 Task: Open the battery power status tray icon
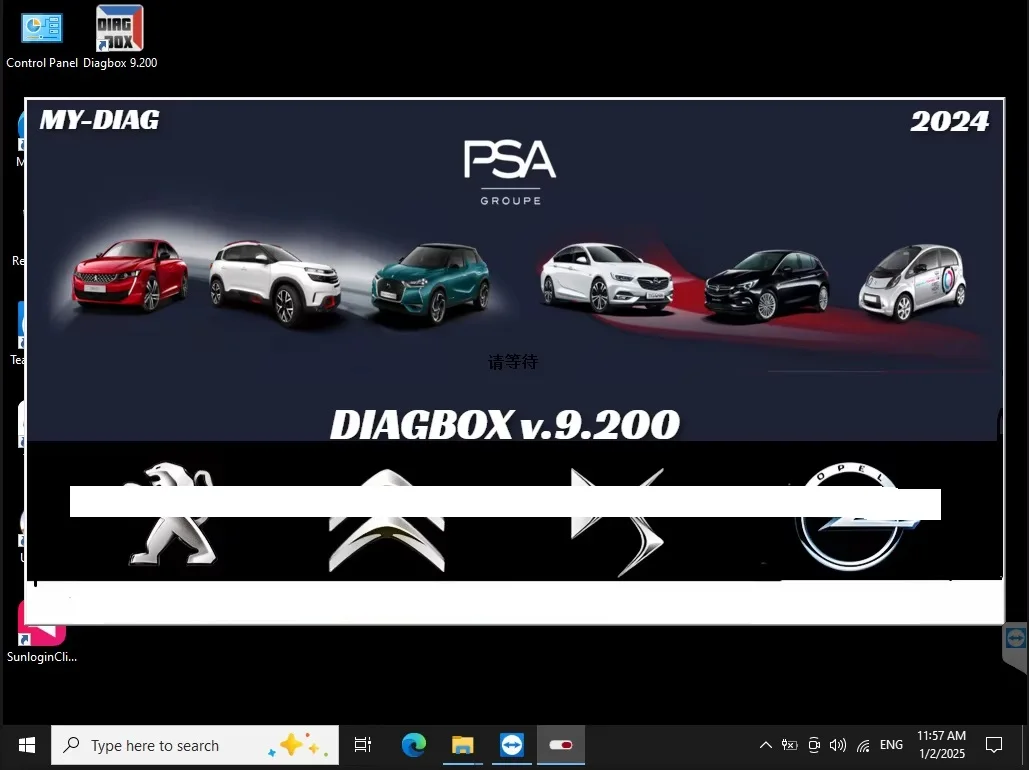click(789, 745)
